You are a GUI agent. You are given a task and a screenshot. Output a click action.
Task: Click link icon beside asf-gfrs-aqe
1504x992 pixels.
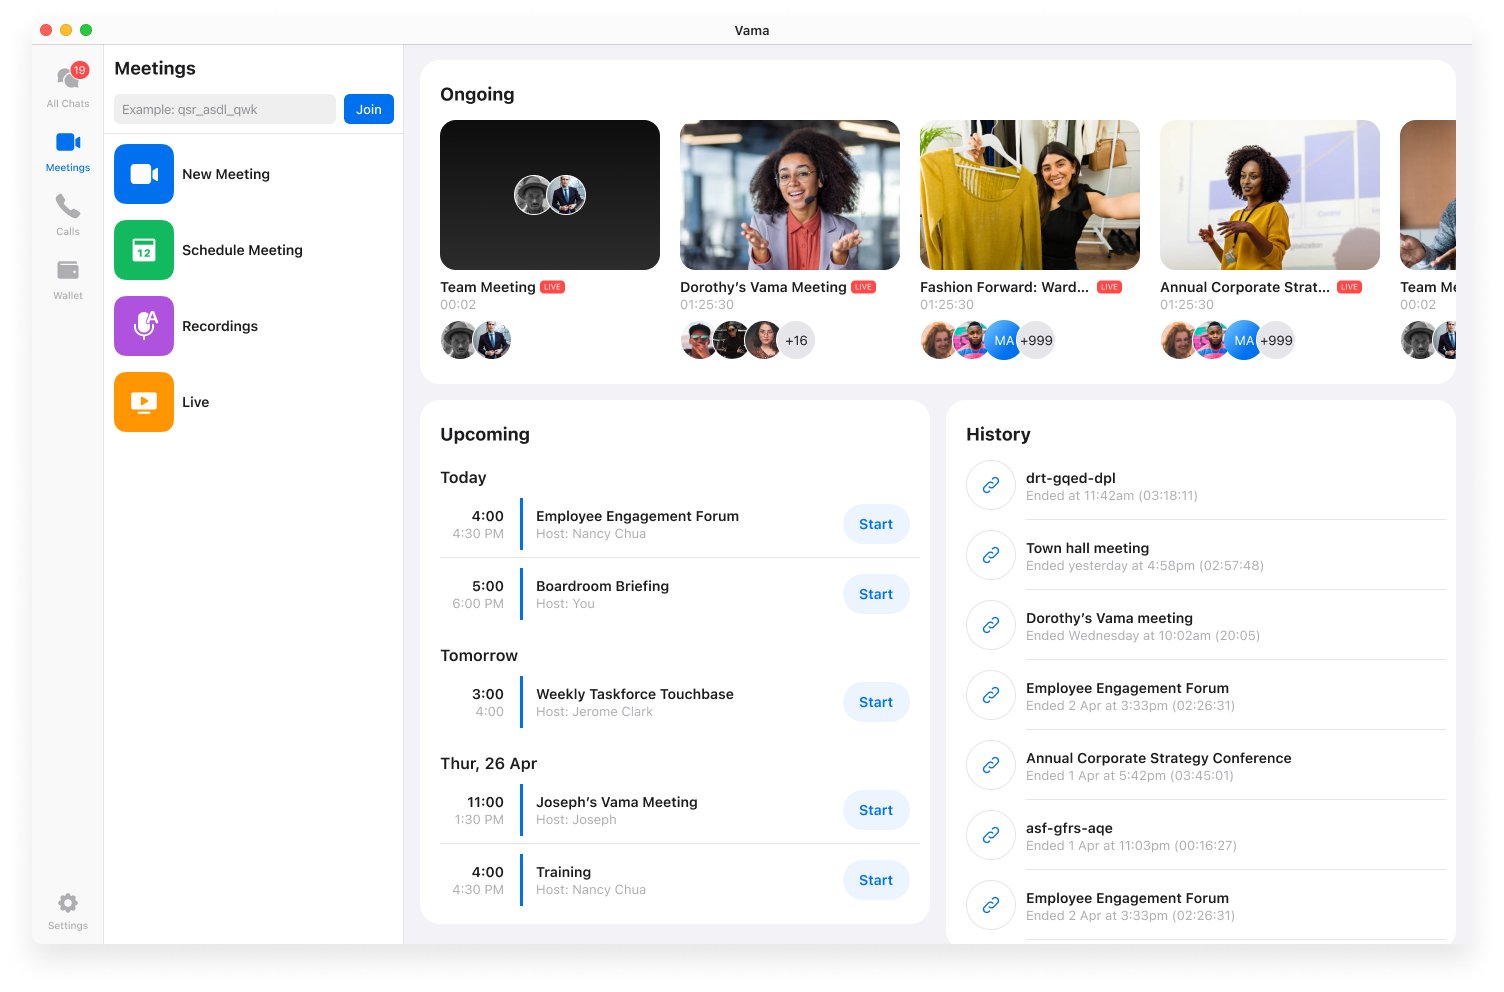[991, 835]
